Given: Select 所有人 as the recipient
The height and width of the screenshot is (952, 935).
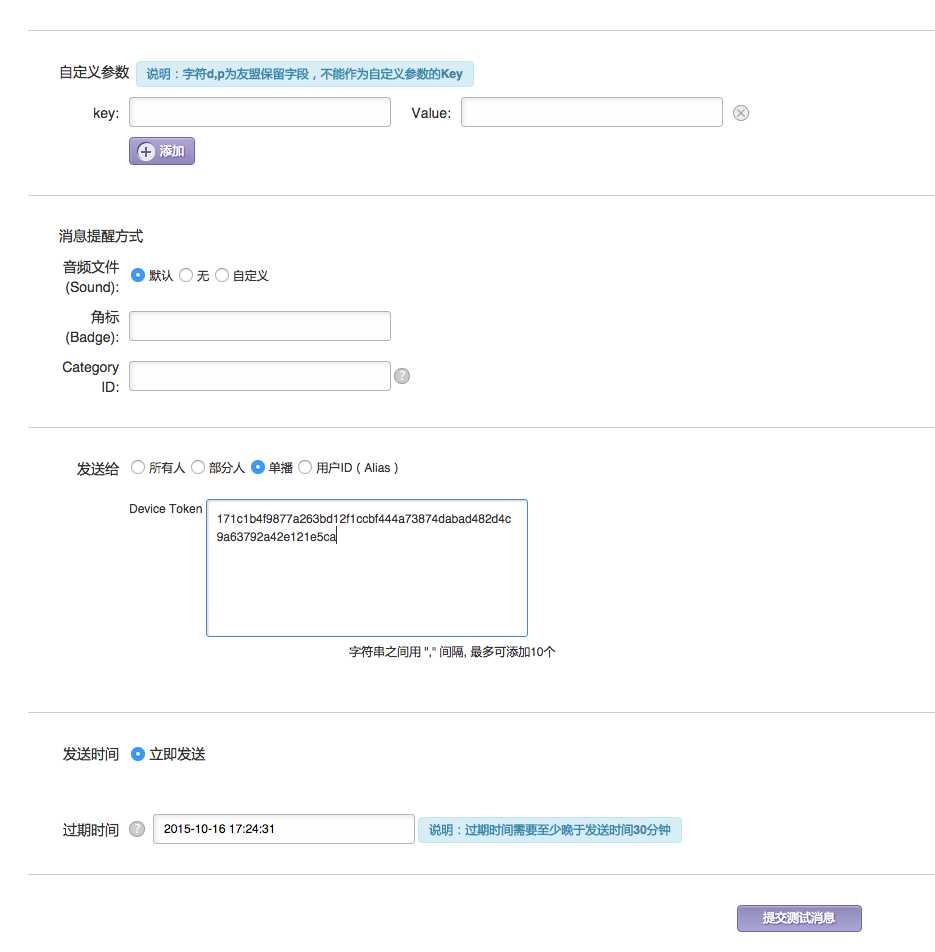Looking at the screenshot, I should [138, 467].
